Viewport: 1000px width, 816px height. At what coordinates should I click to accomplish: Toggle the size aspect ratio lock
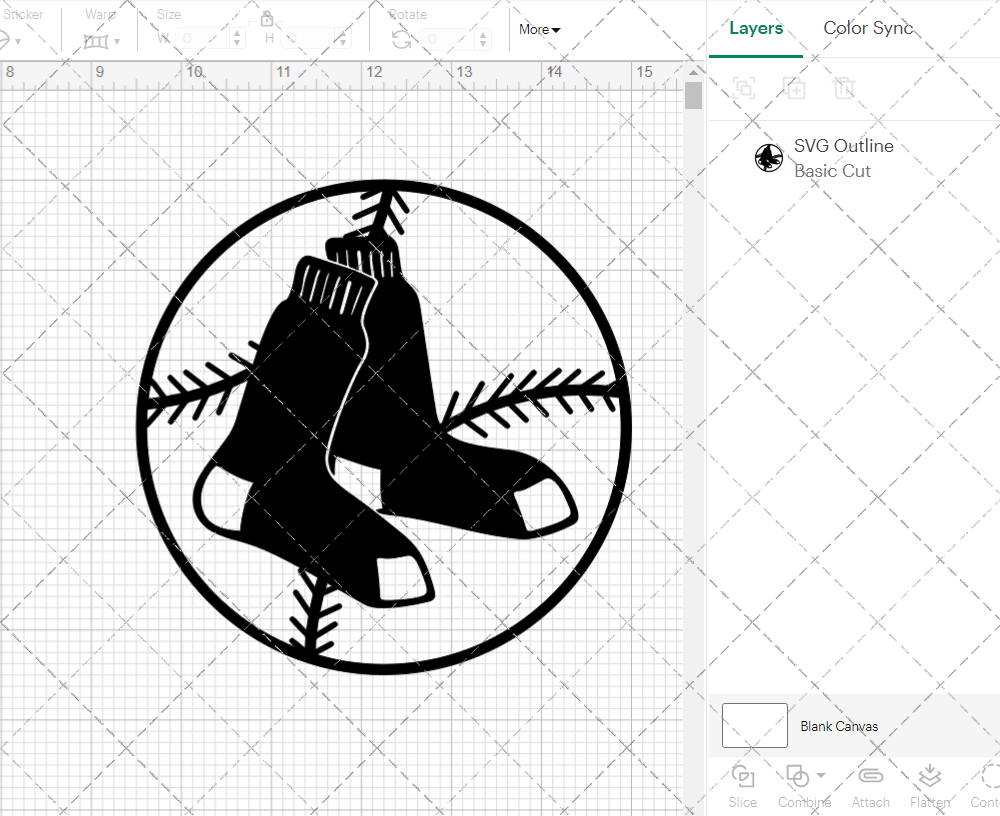click(x=267, y=18)
